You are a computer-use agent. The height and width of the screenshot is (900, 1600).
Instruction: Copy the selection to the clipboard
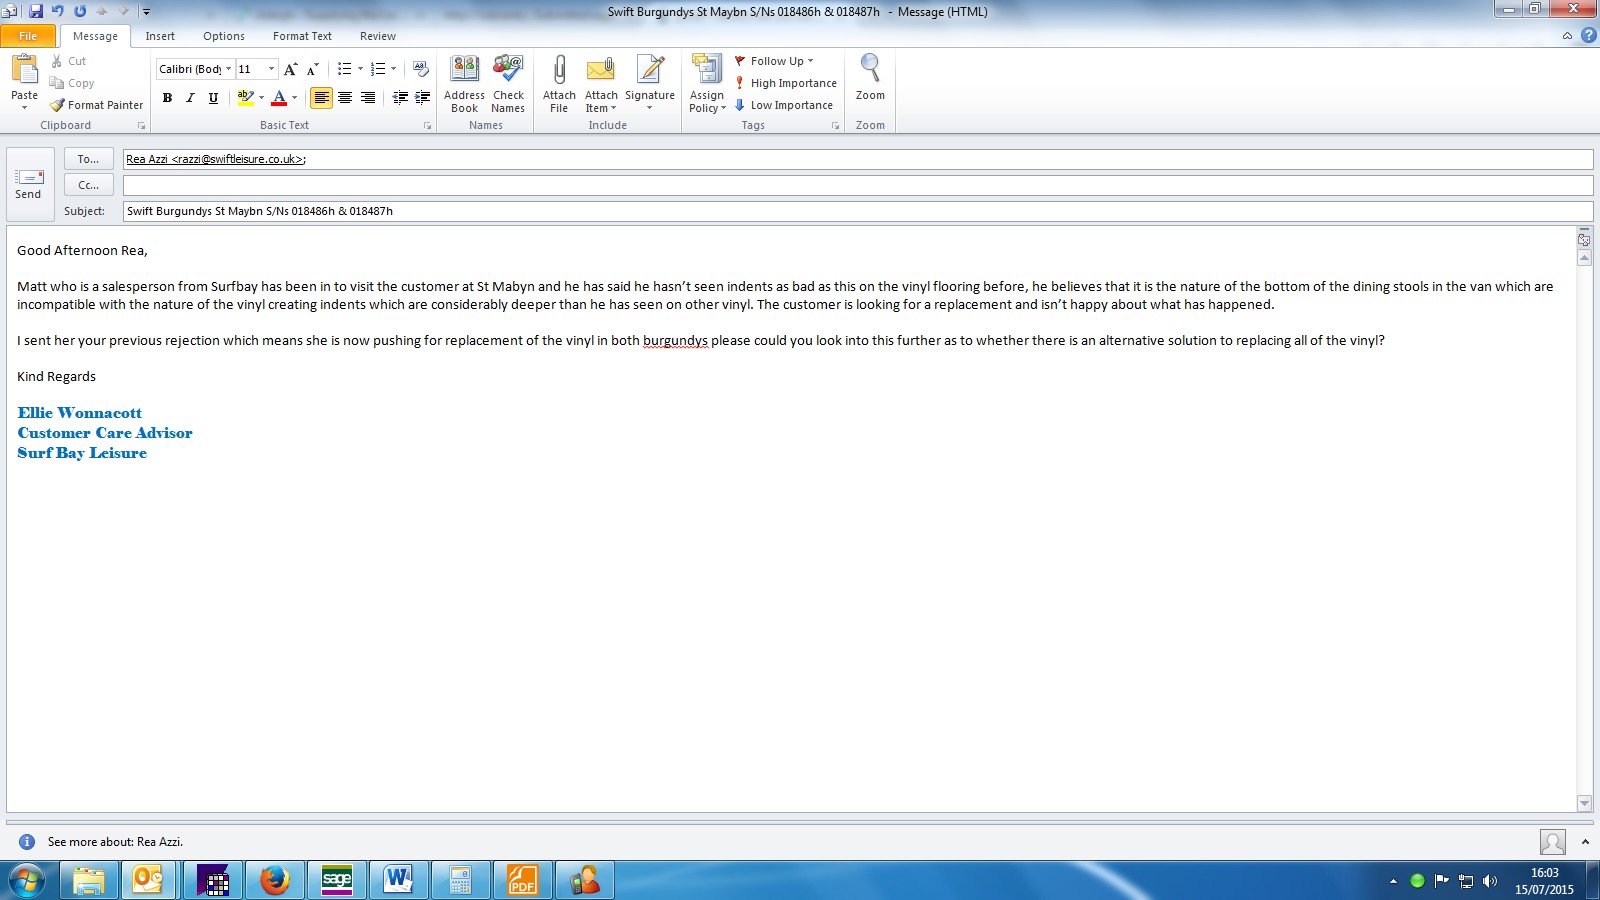coord(72,83)
